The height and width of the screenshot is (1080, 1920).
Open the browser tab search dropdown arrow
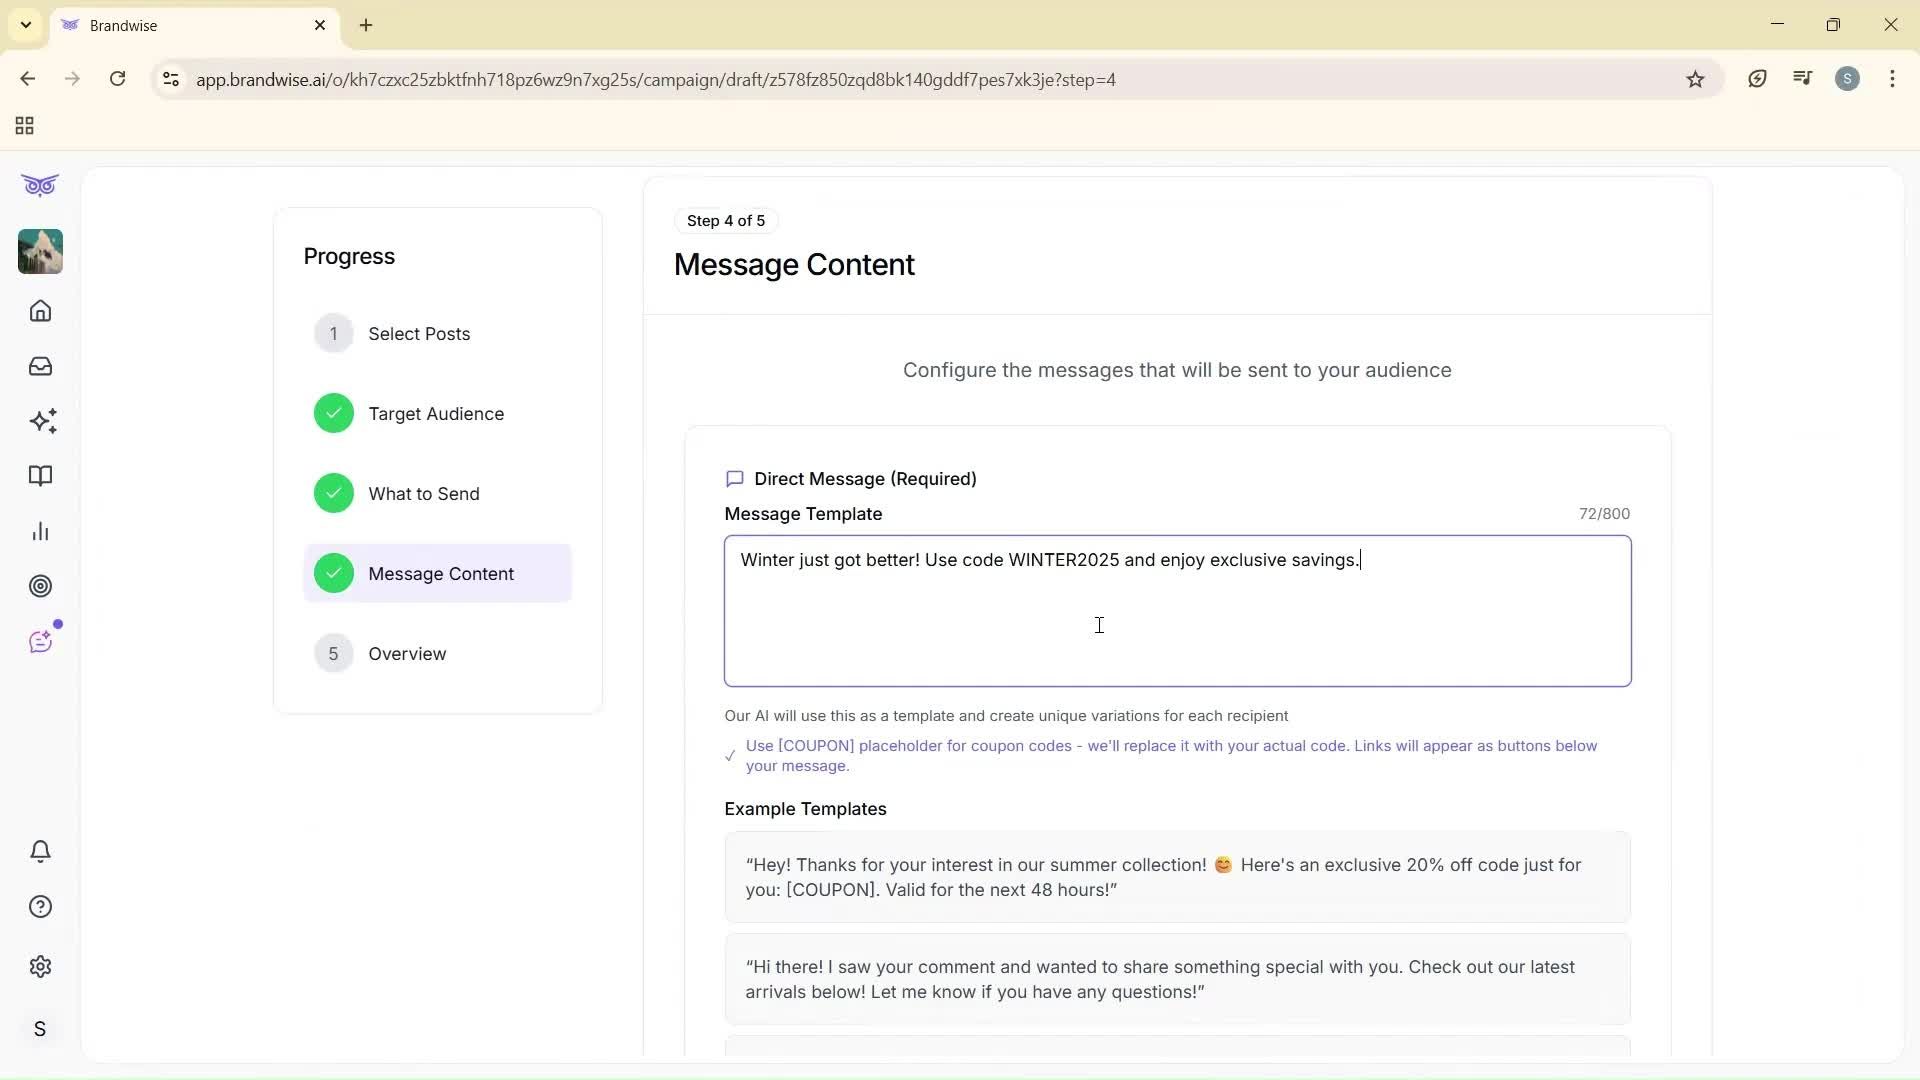(26, 25)
